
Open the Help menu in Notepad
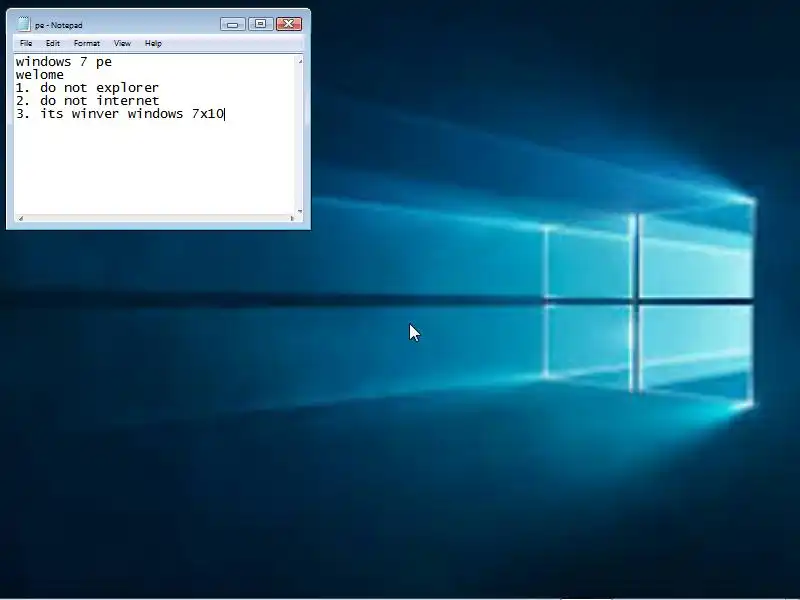pos(153,43)
